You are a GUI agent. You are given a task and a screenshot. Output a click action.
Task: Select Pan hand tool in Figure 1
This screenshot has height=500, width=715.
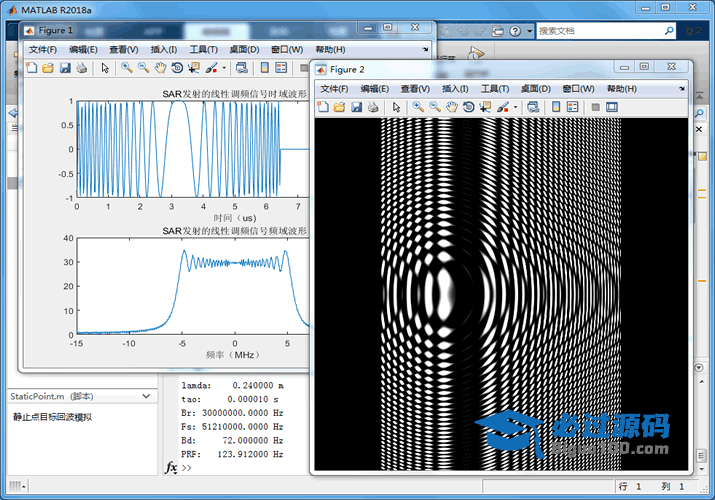pyautogui.click(x=160, y=68)
